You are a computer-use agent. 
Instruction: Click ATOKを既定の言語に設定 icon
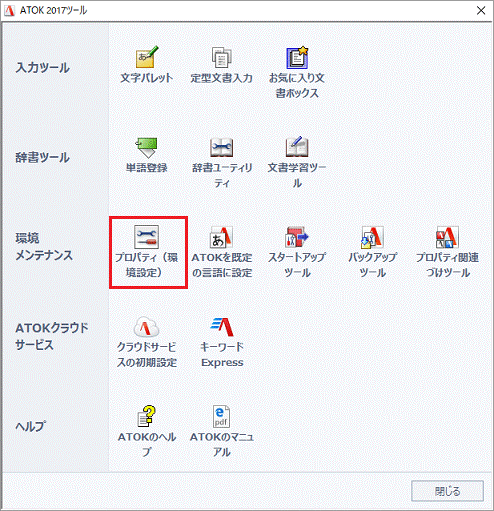pos(222,237)
